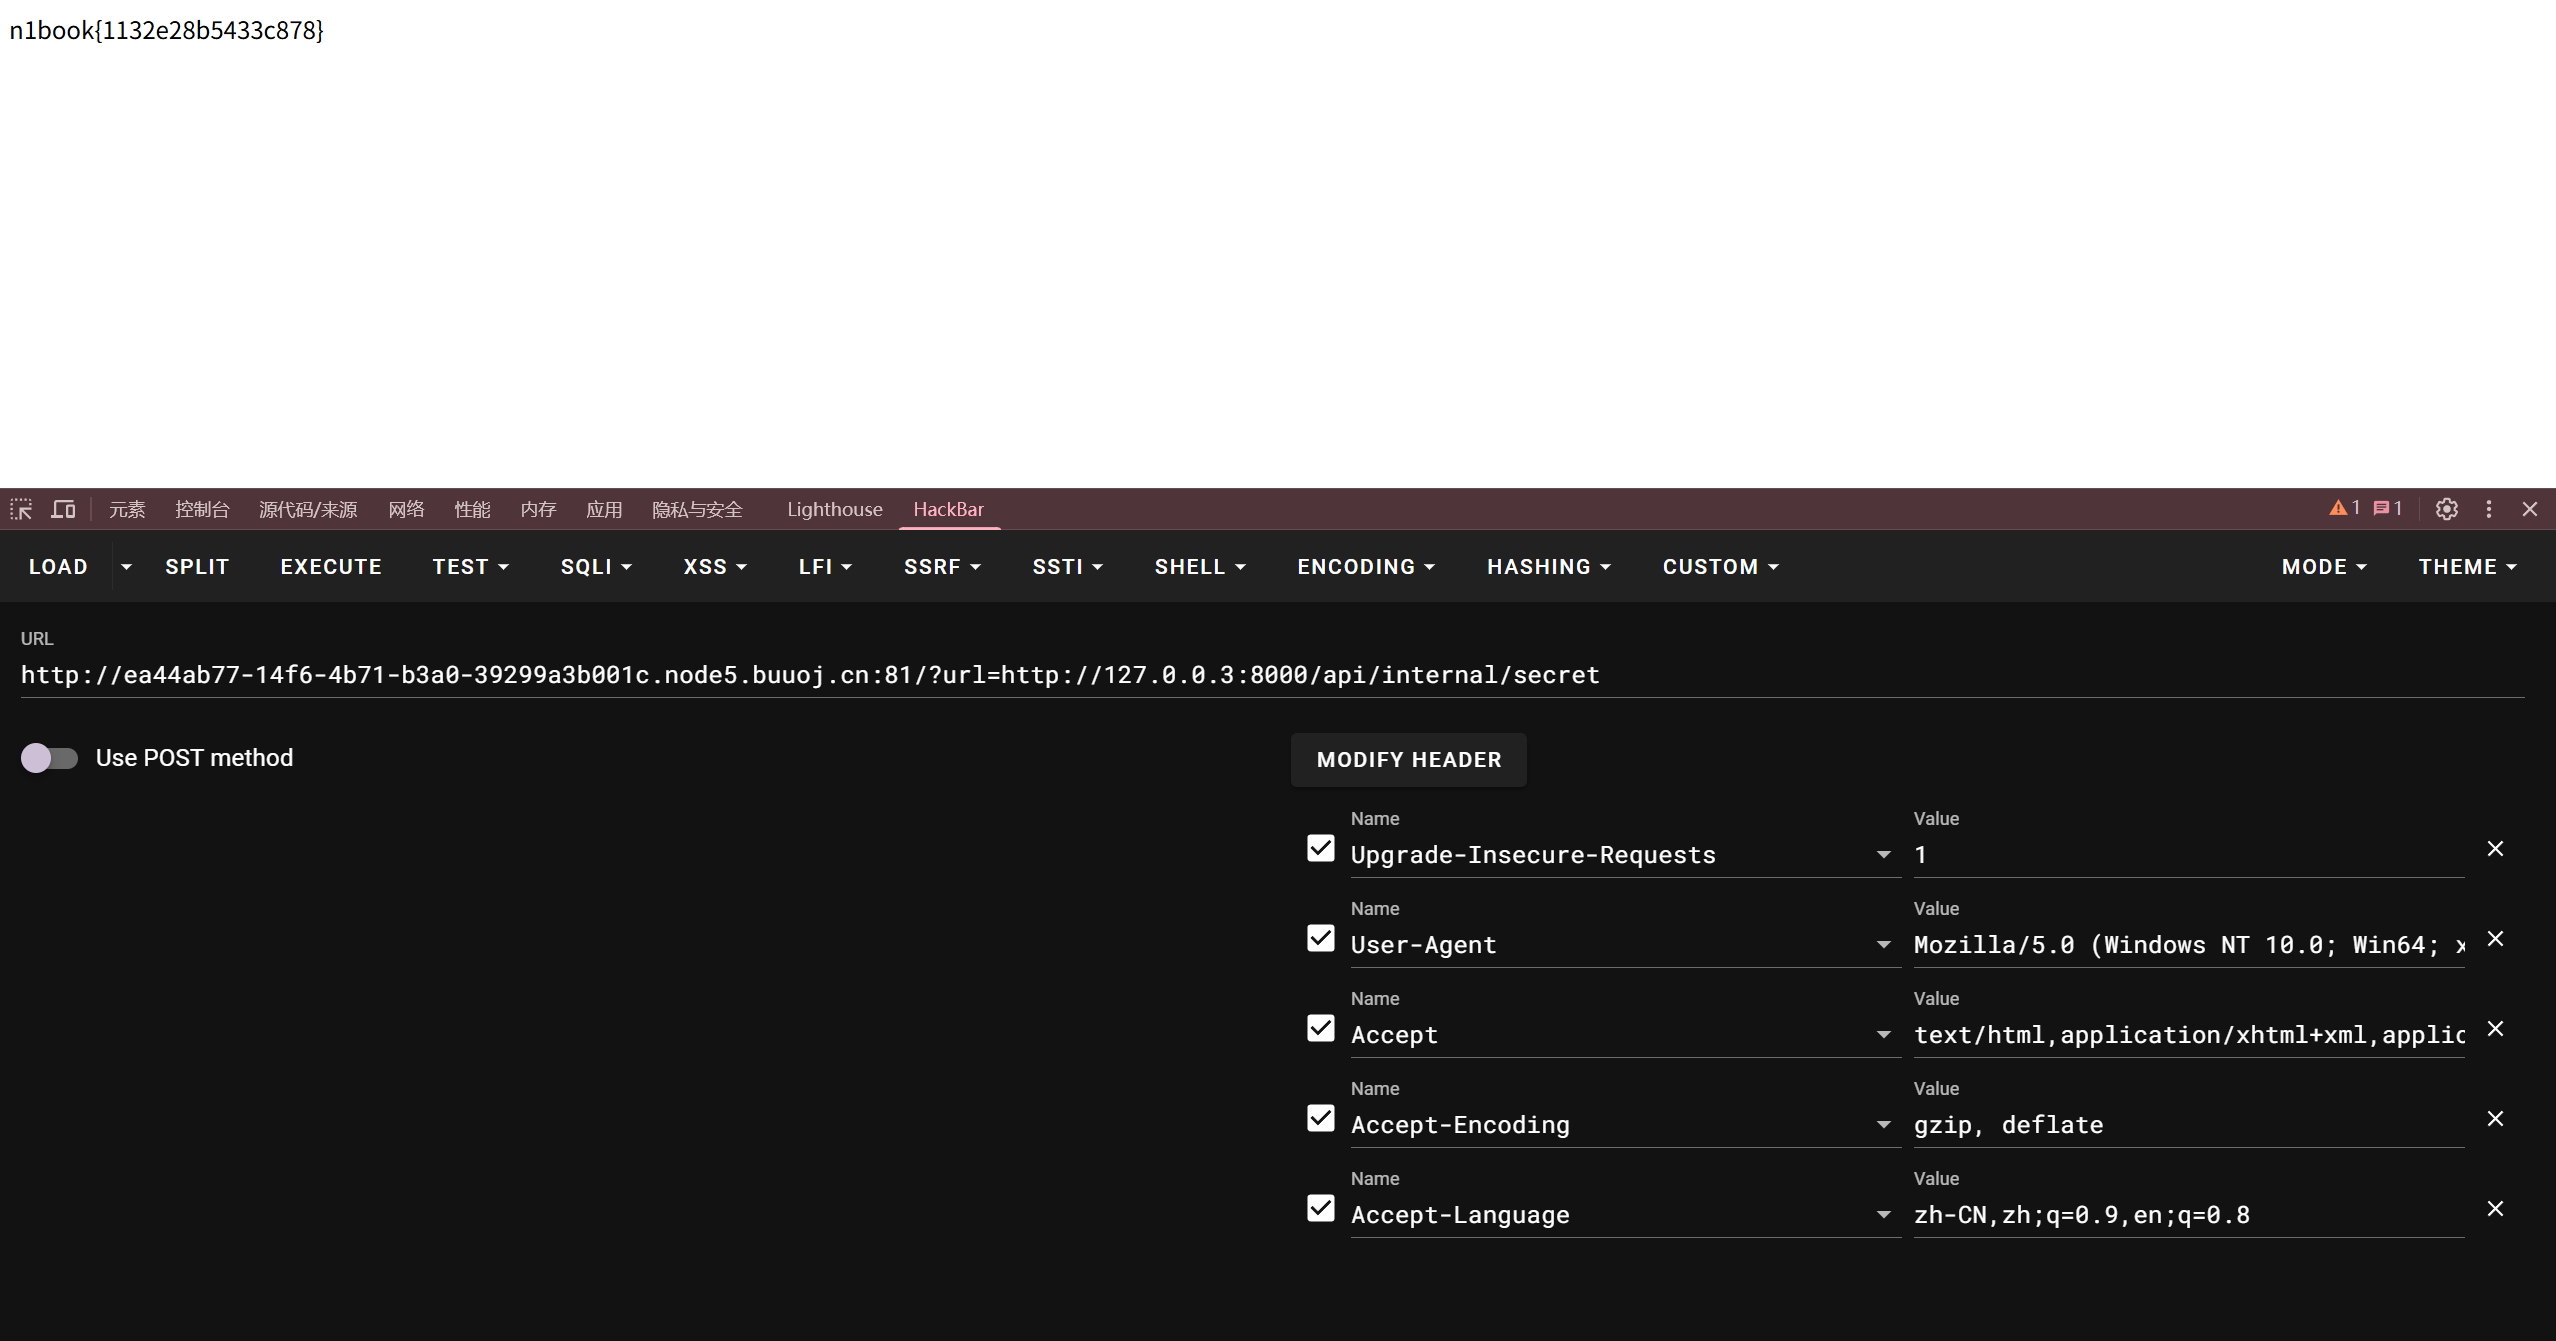Switch to the Lighthouse tab
This screenshot has width=2556, height=1341.
(834, 509)
